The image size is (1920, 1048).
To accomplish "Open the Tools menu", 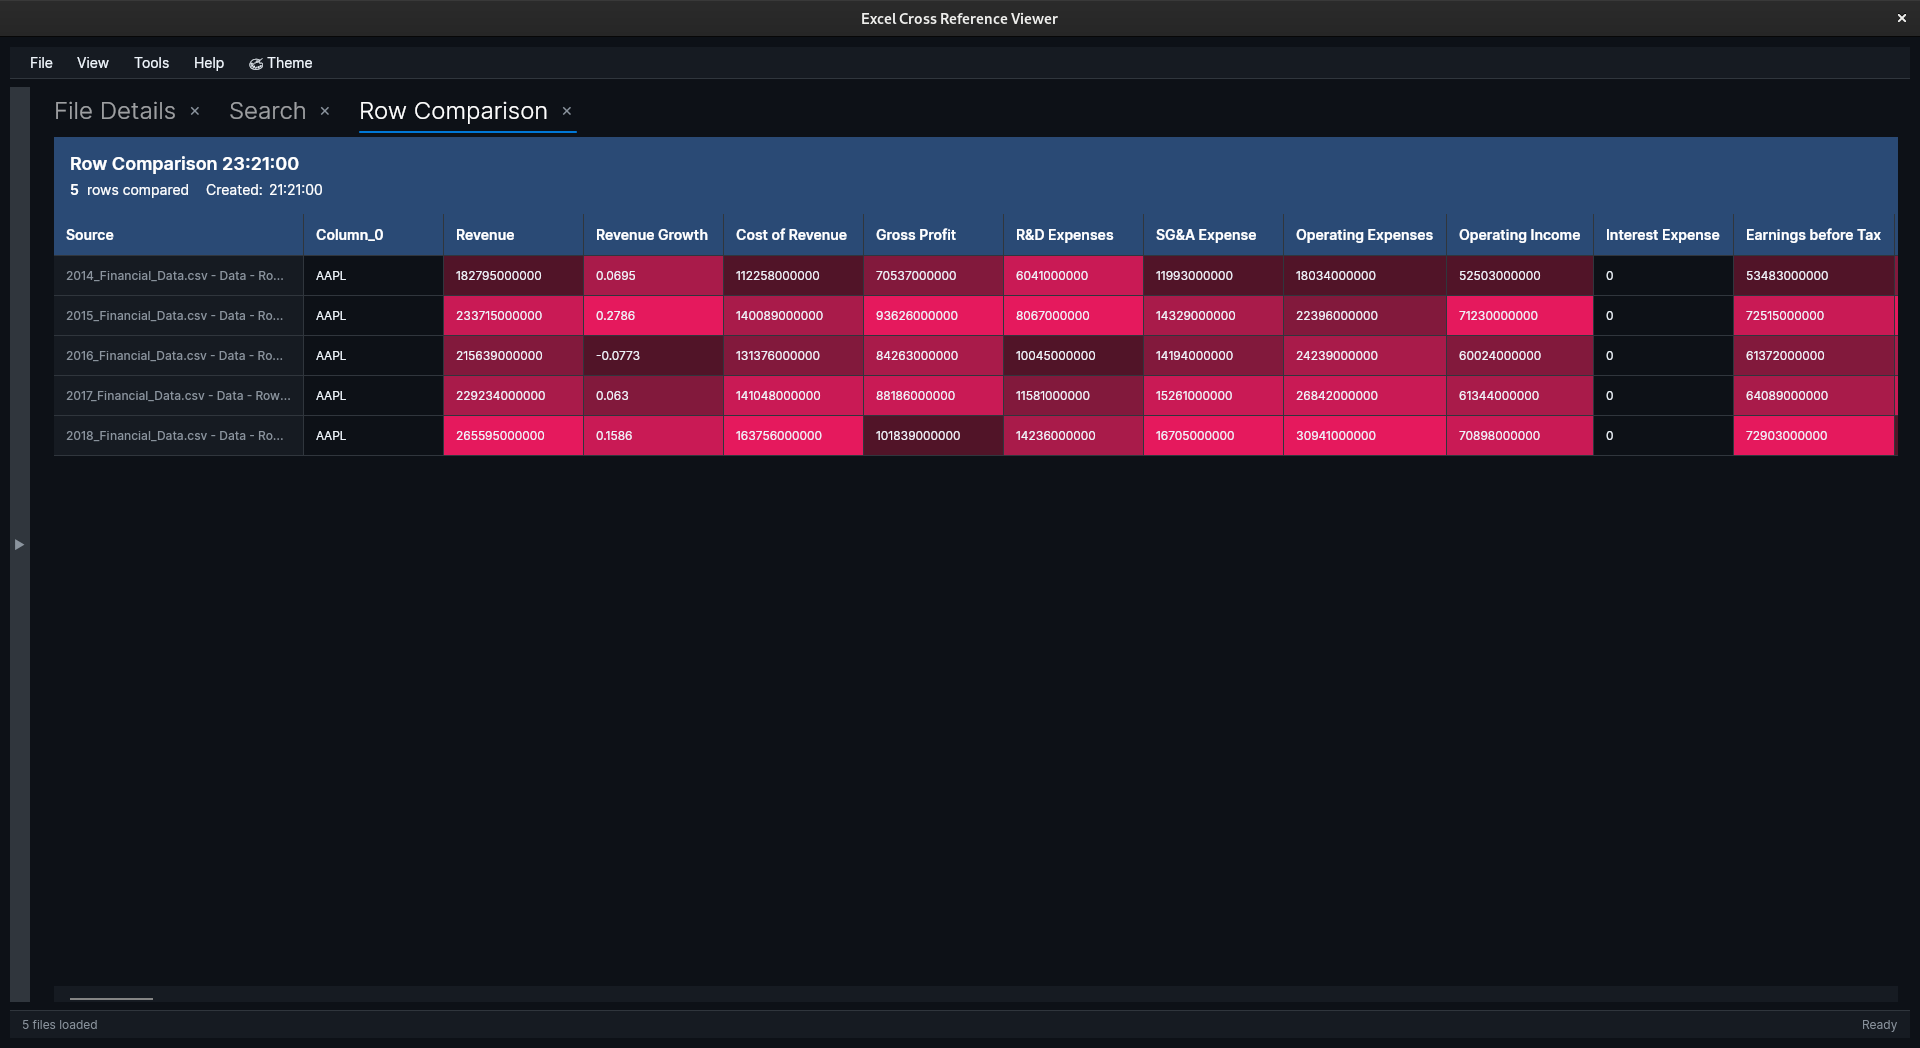I will pos(151,63).
